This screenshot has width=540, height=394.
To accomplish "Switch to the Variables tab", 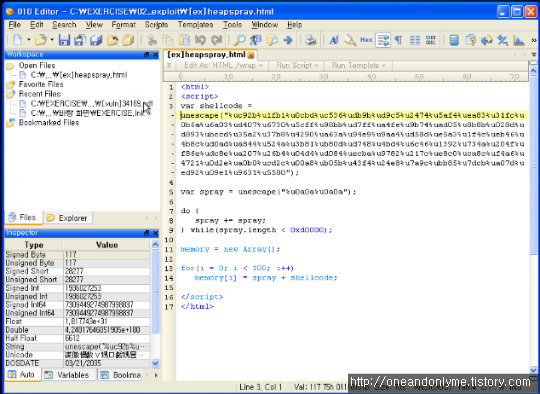I will coord(68,375).
